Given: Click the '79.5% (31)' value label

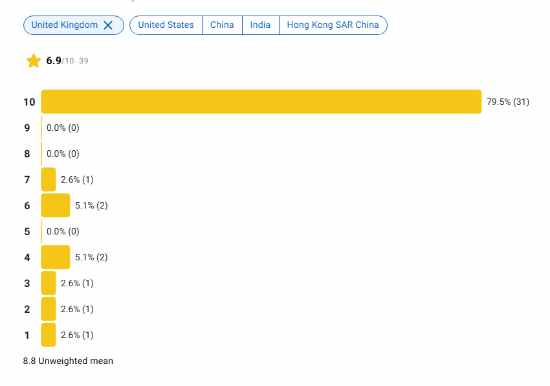Looking at the screenshot, I should point(508,102).
